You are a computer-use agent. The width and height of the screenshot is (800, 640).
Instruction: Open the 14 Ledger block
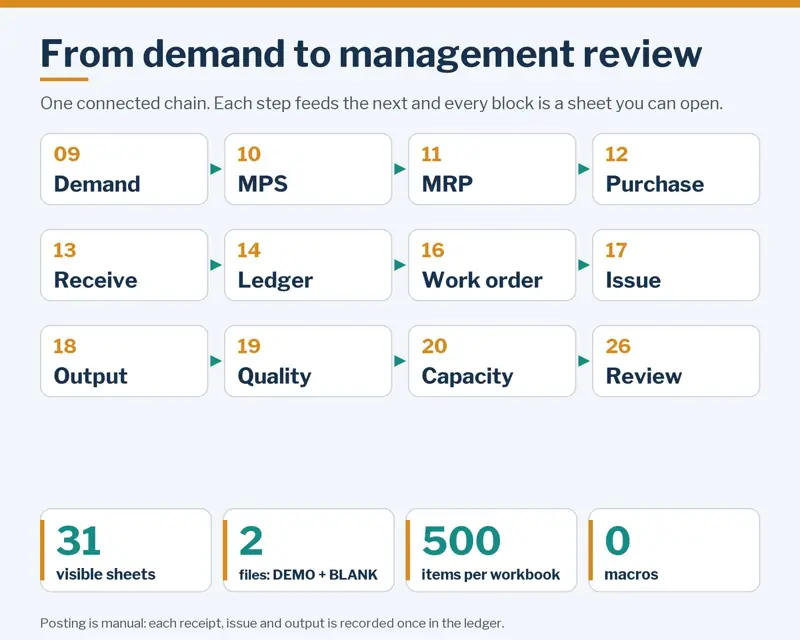tap(308, 265)
